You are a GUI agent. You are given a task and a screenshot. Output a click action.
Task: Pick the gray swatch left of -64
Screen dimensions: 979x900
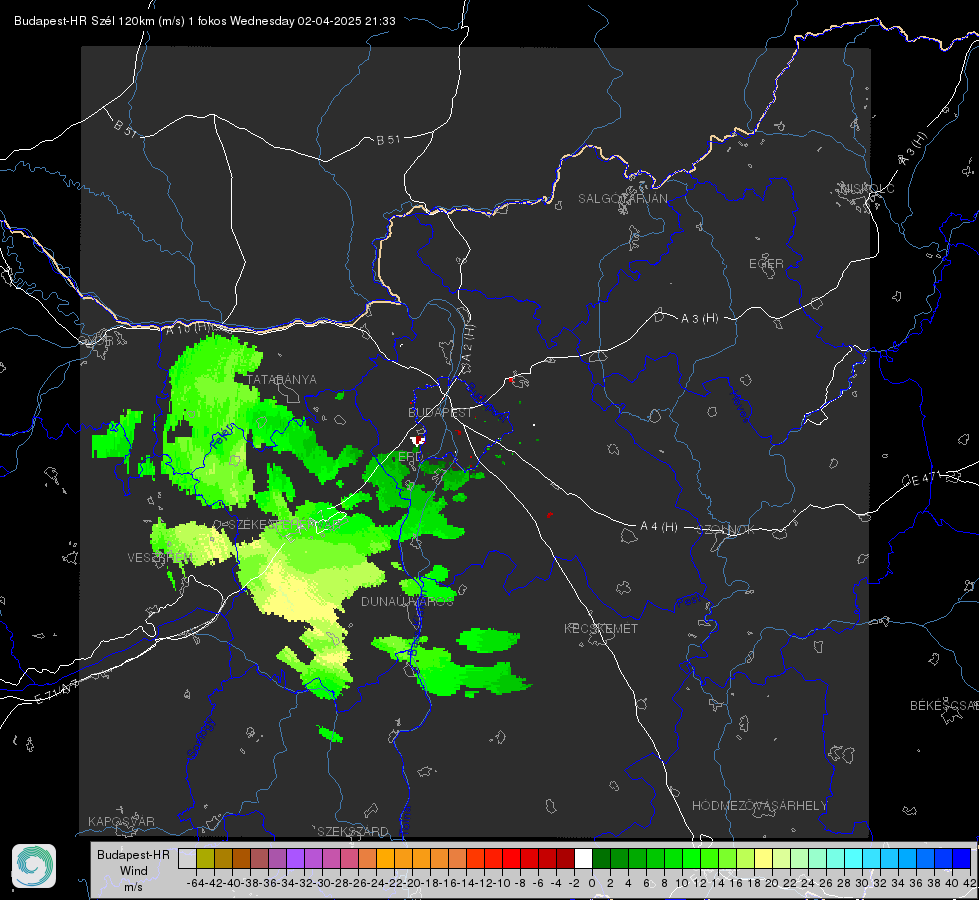click(x=187, y=858)
